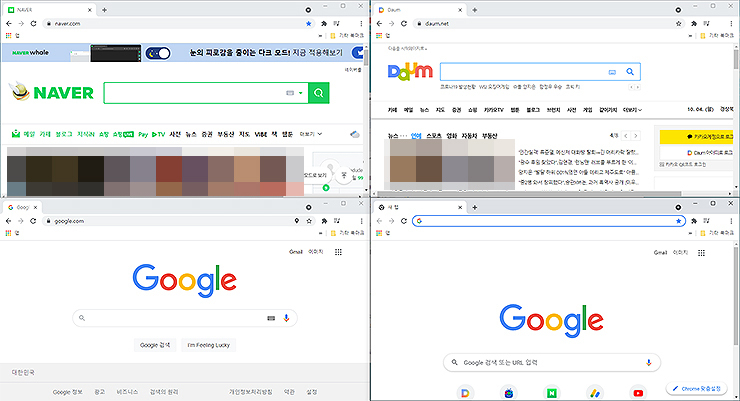This screenshot has height=401, width=740.
Task: Click the microphone icon in the google.com search box
Action: [286, 318]
